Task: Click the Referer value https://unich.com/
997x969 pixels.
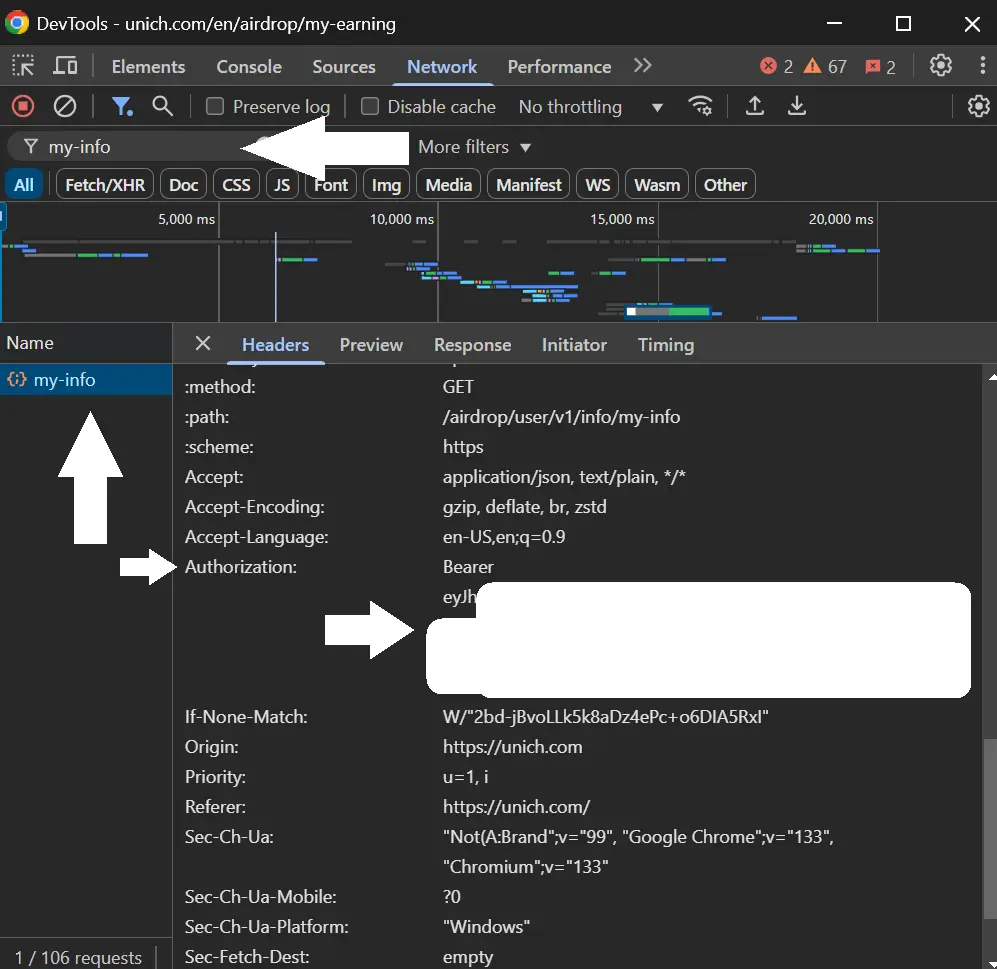Action: point(516,806)
